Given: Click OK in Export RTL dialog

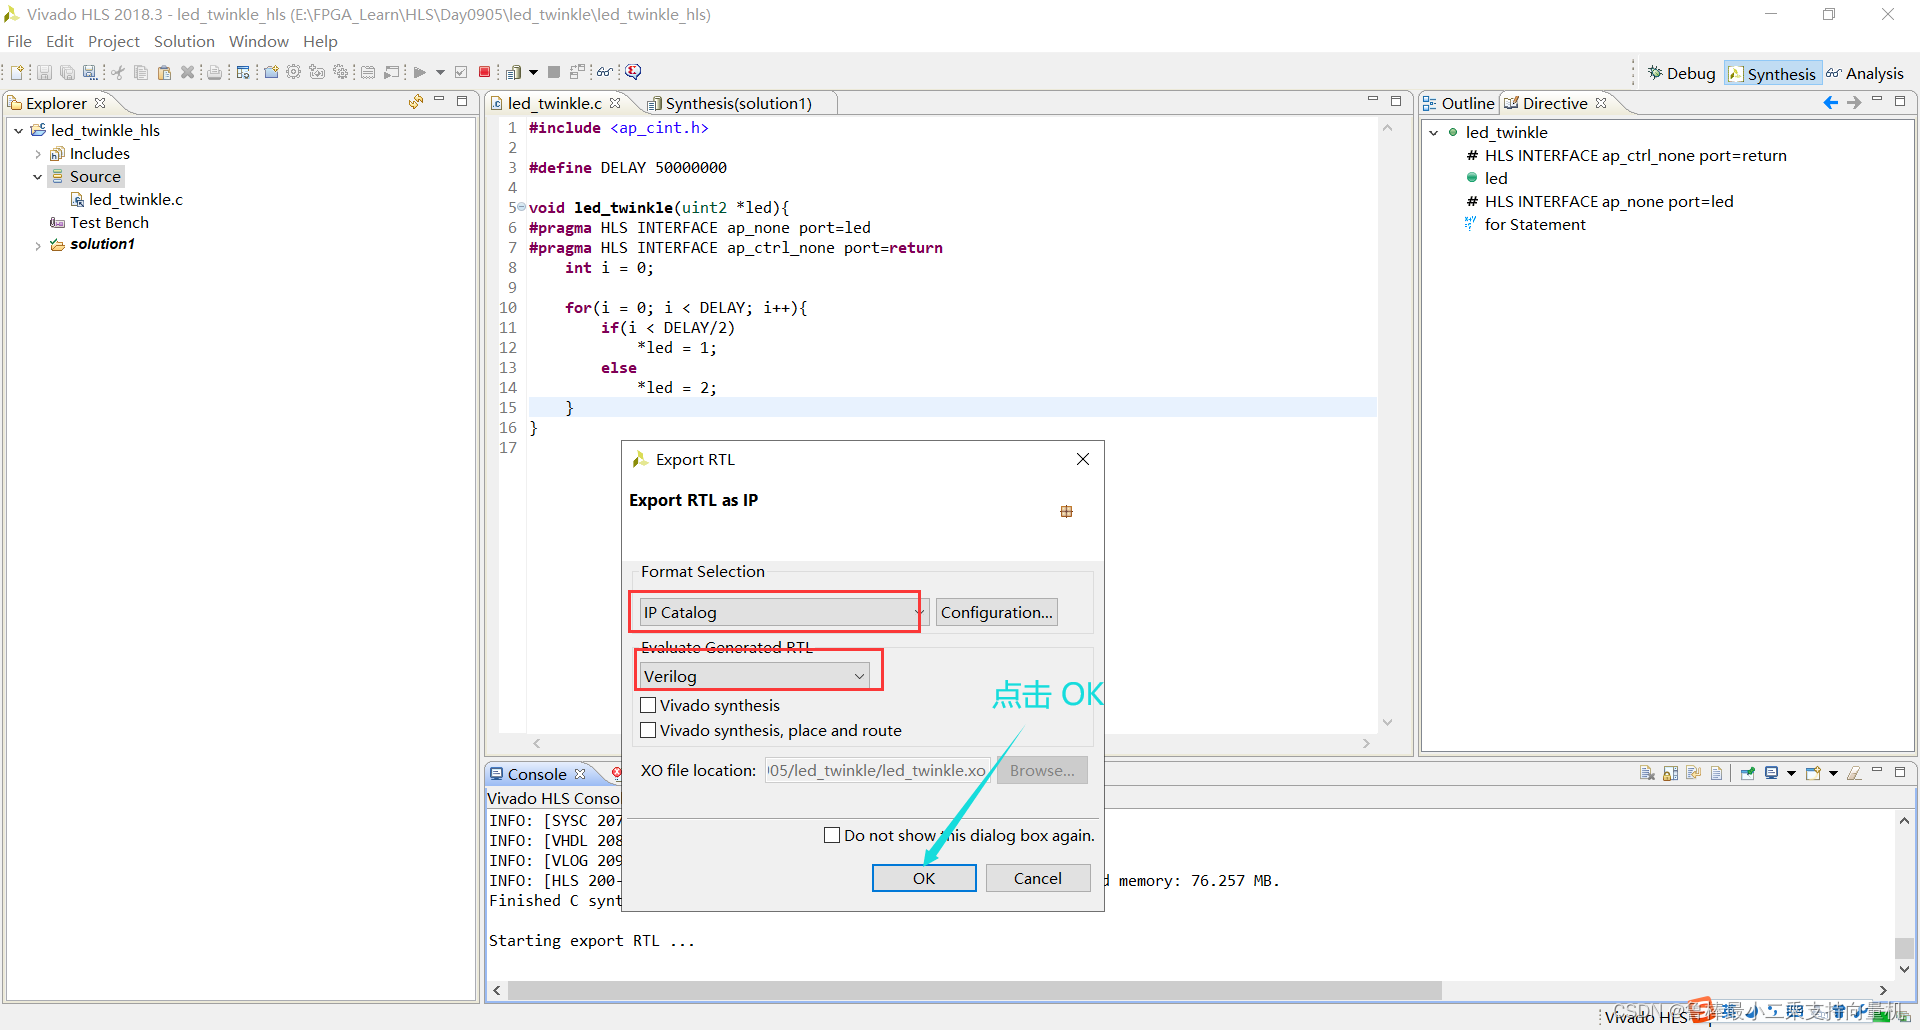Looking at the screenshot, I should pos(924,878).
